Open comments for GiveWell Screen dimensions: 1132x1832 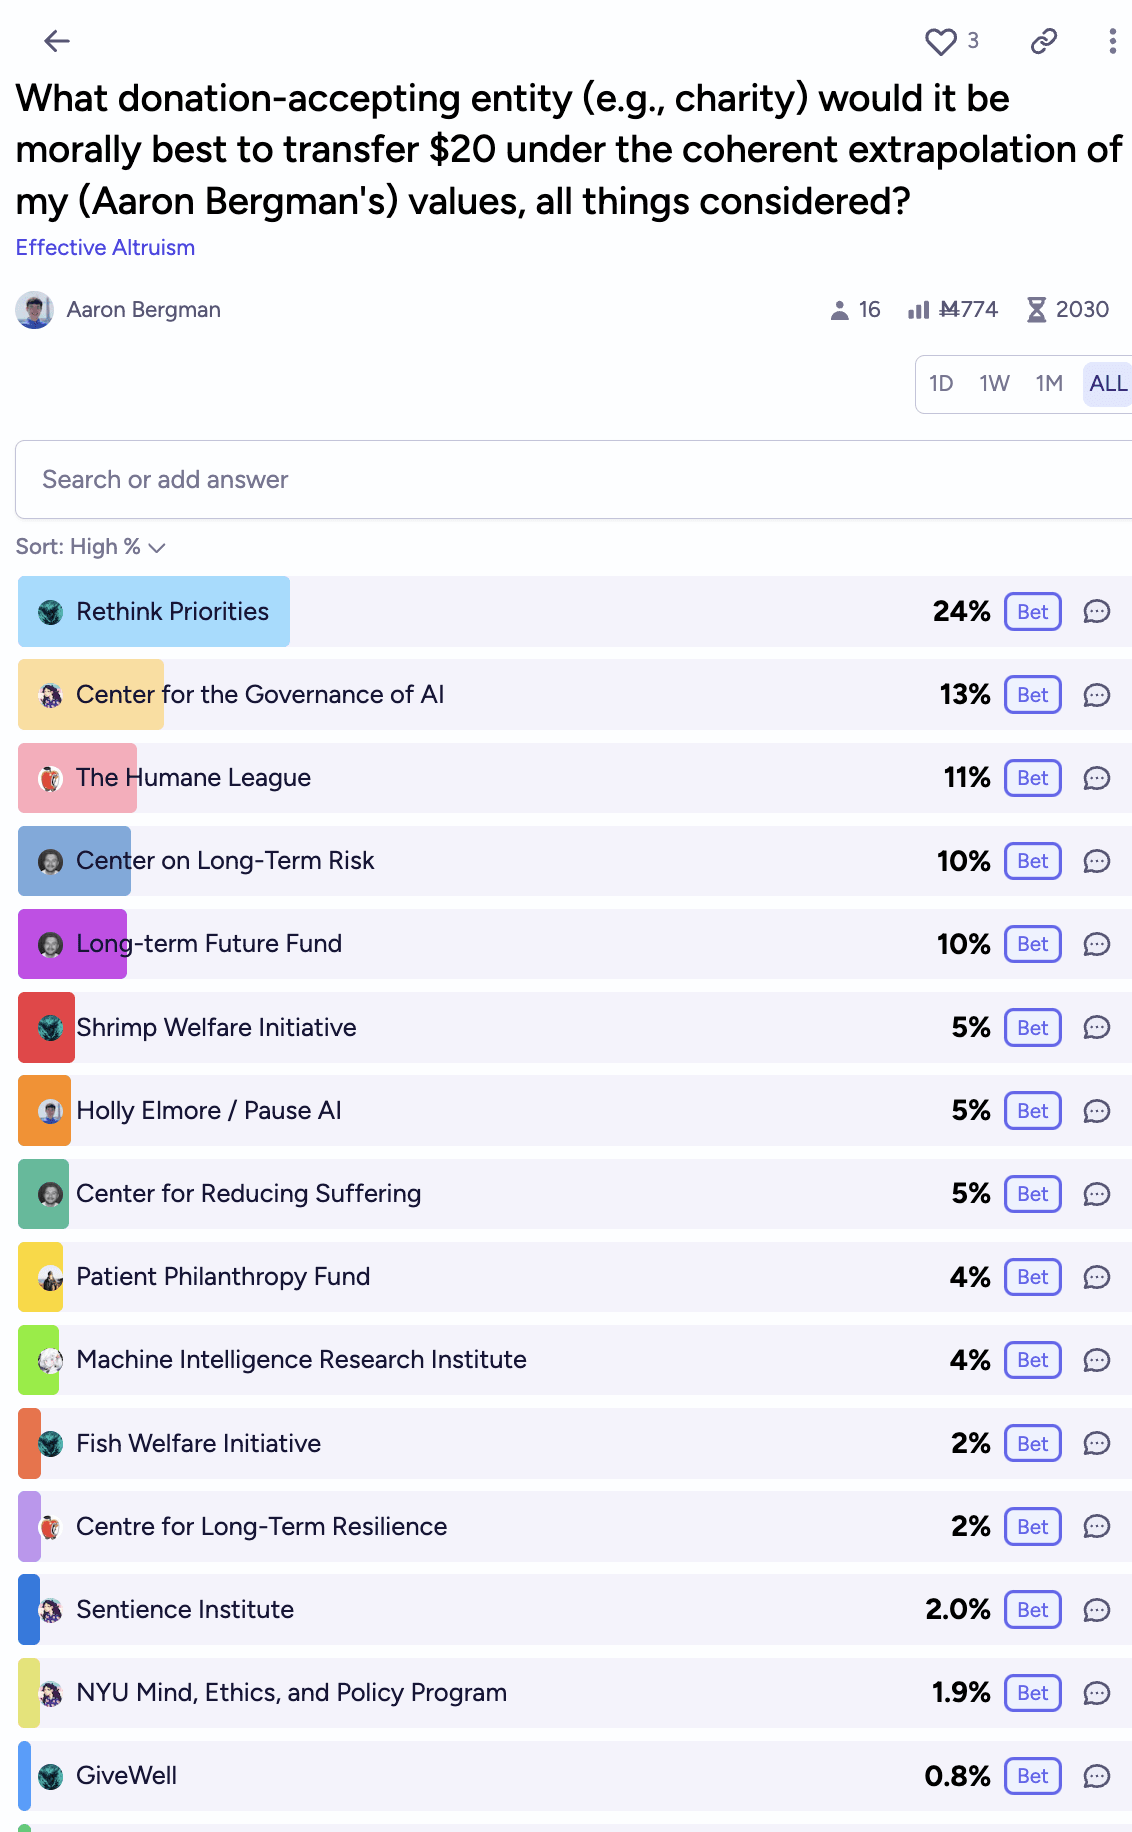[1097, 1776]
